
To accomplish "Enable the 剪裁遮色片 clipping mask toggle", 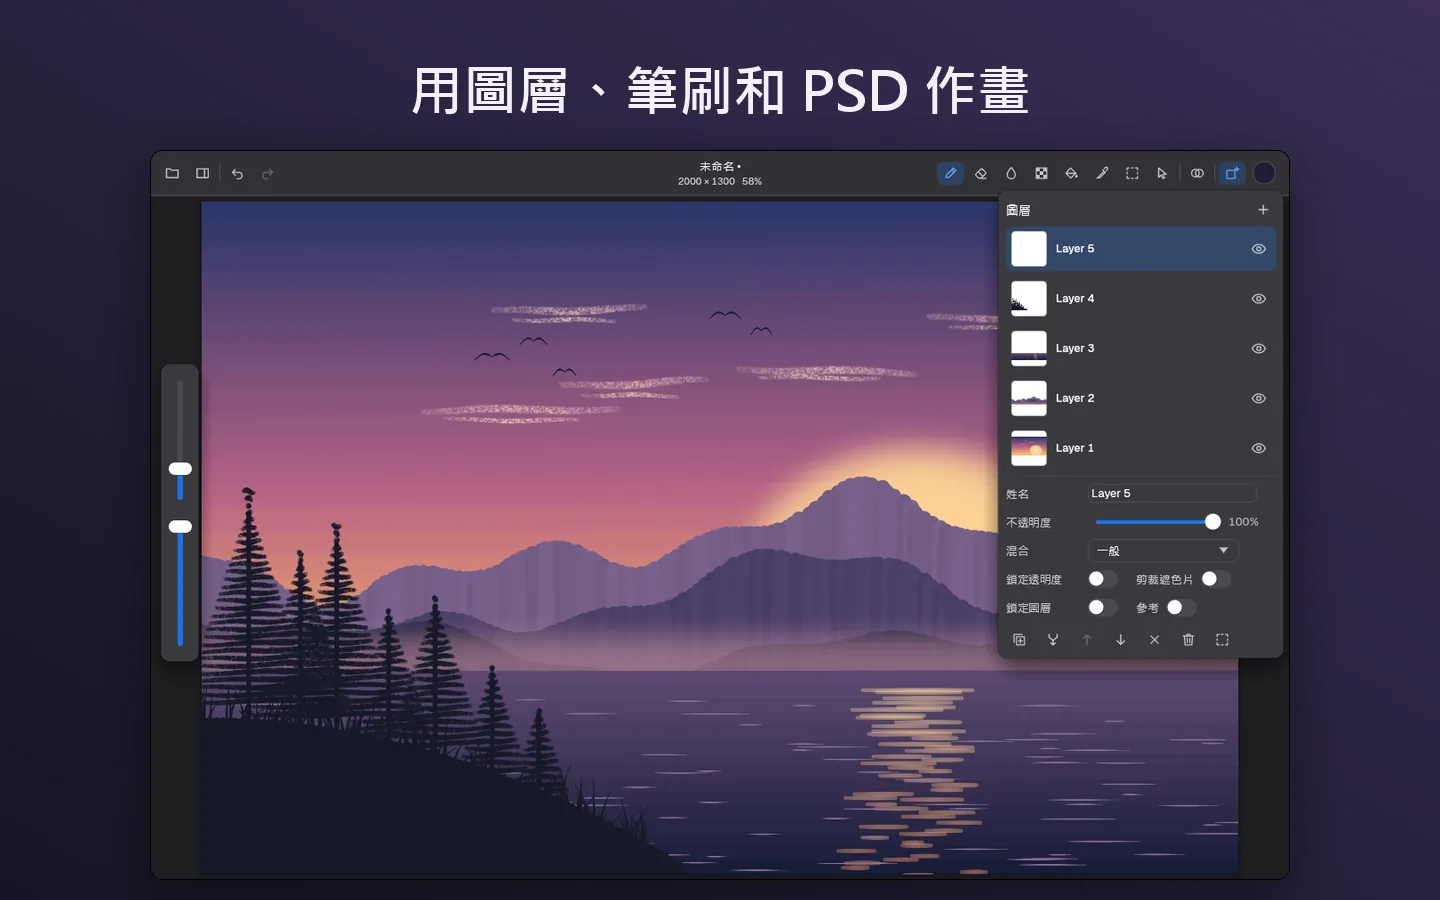I will (x=1215, y=579).
